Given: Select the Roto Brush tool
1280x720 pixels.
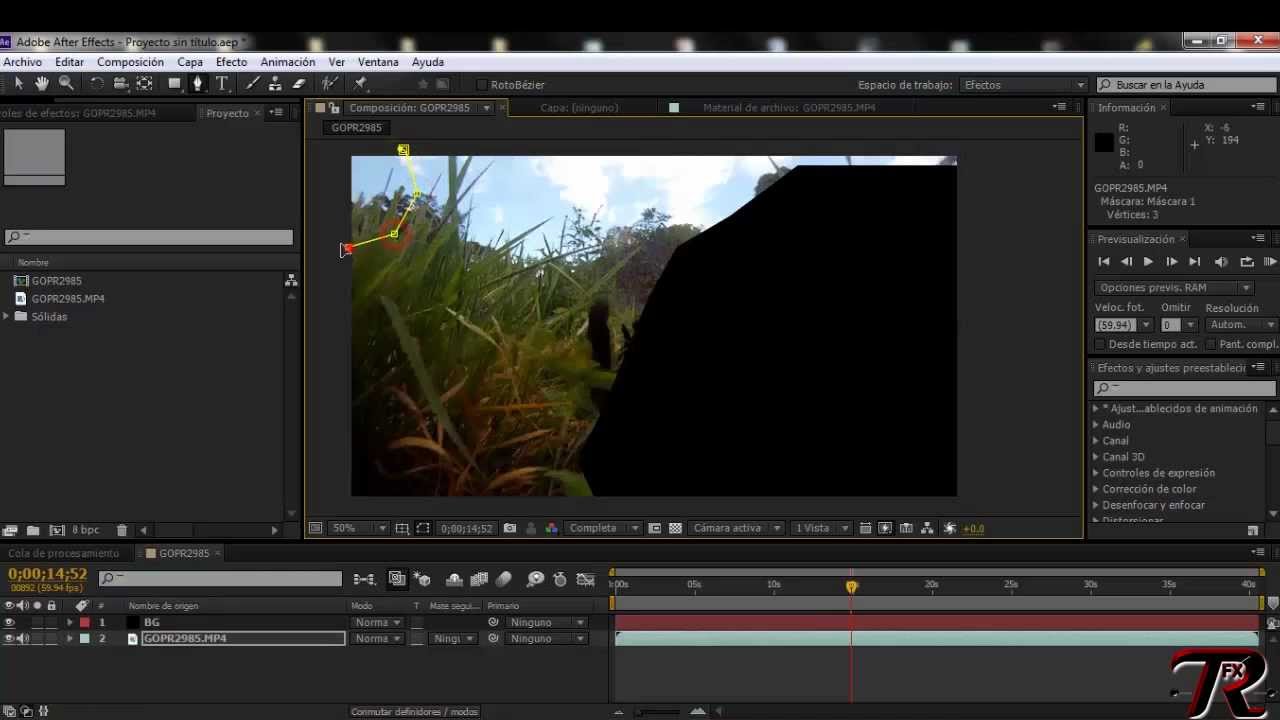Looking at the screenshot, I should [x=329, y=84].
